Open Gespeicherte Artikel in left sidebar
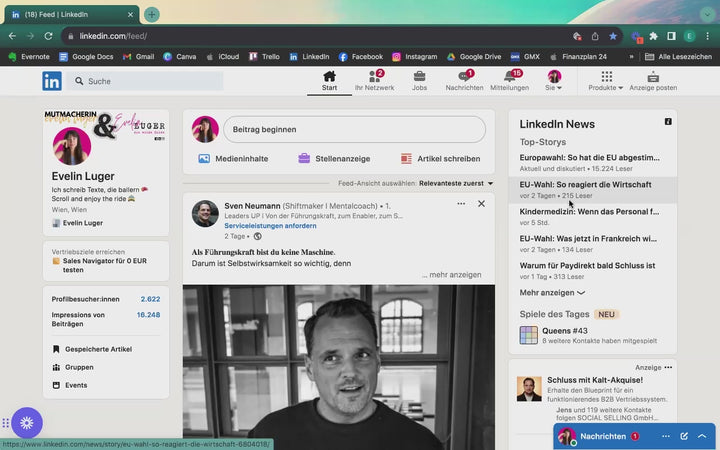Screen dimensions: 720x450 [x=98, y=349]
